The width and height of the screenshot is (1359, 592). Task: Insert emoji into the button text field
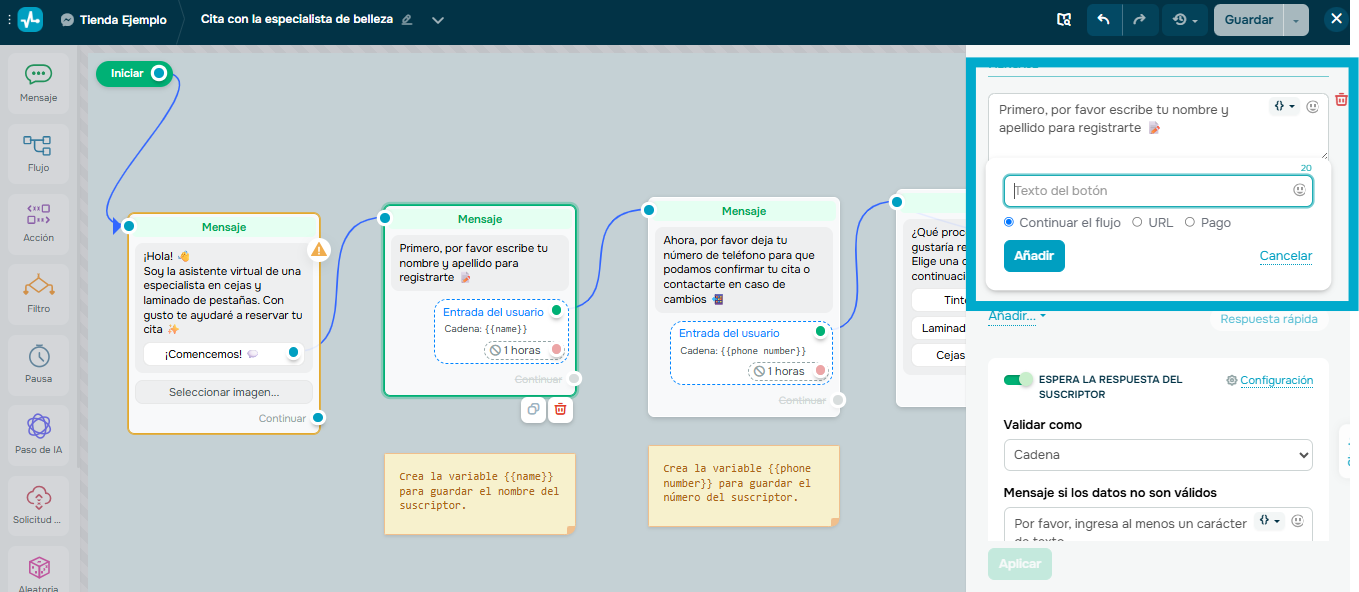point(1299,189)
